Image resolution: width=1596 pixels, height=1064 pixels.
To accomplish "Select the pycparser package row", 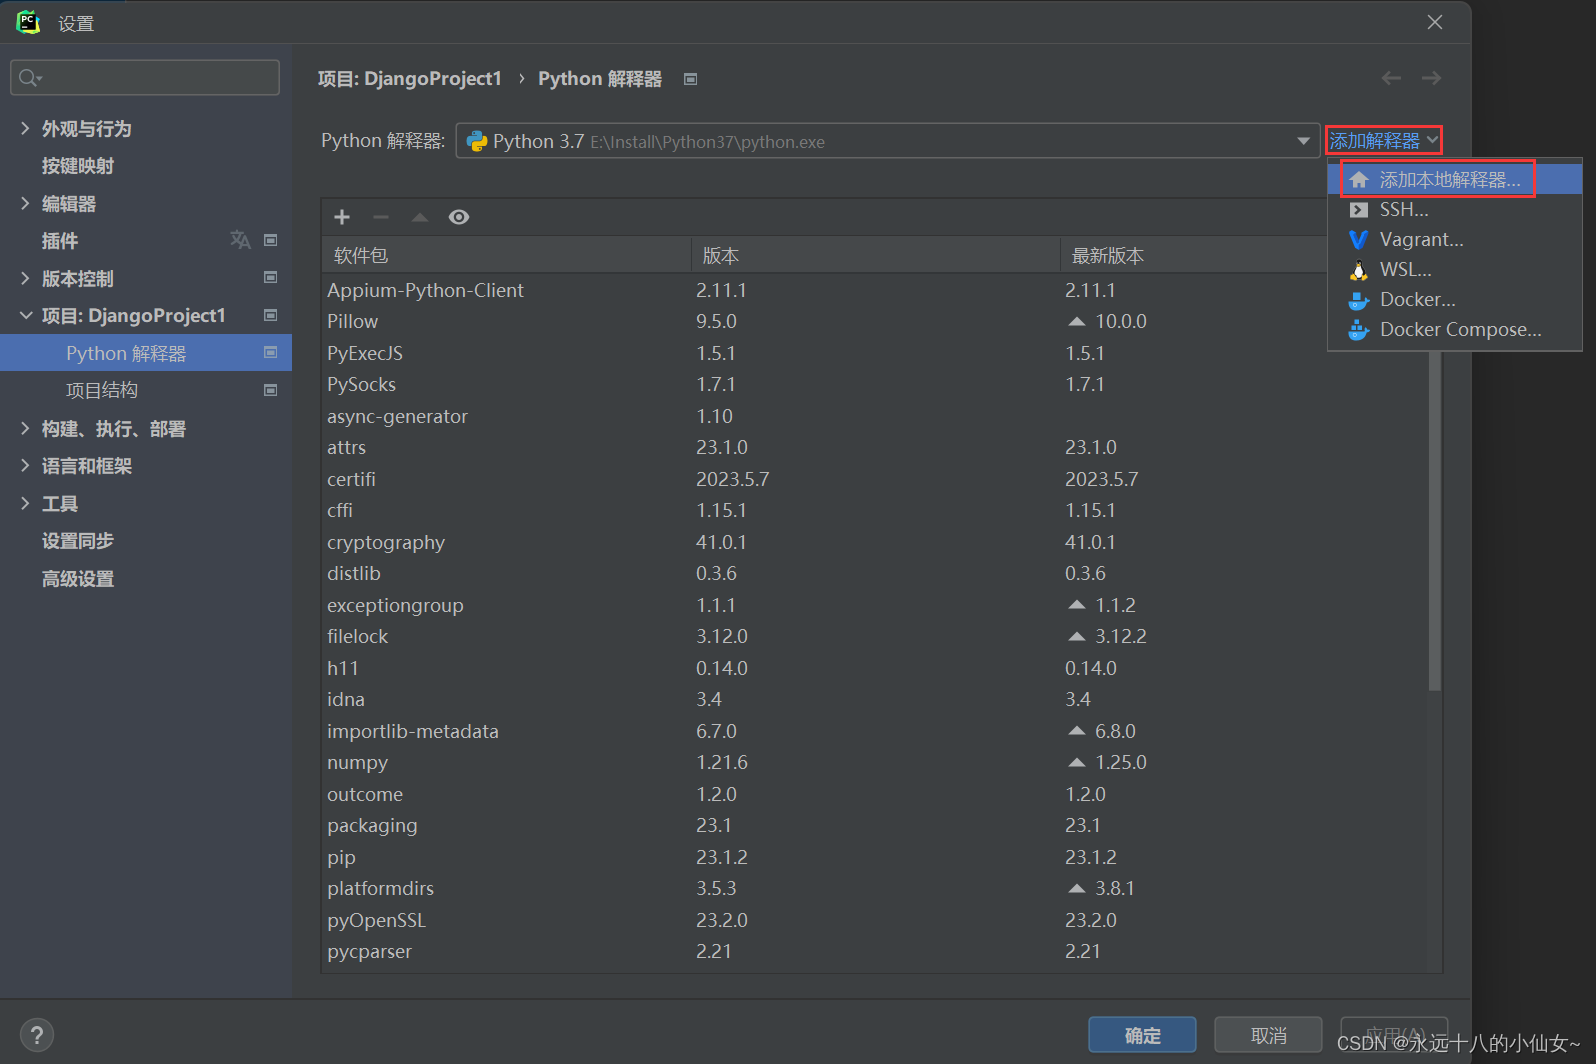I will pyautogui.click(x=876, y=951).
